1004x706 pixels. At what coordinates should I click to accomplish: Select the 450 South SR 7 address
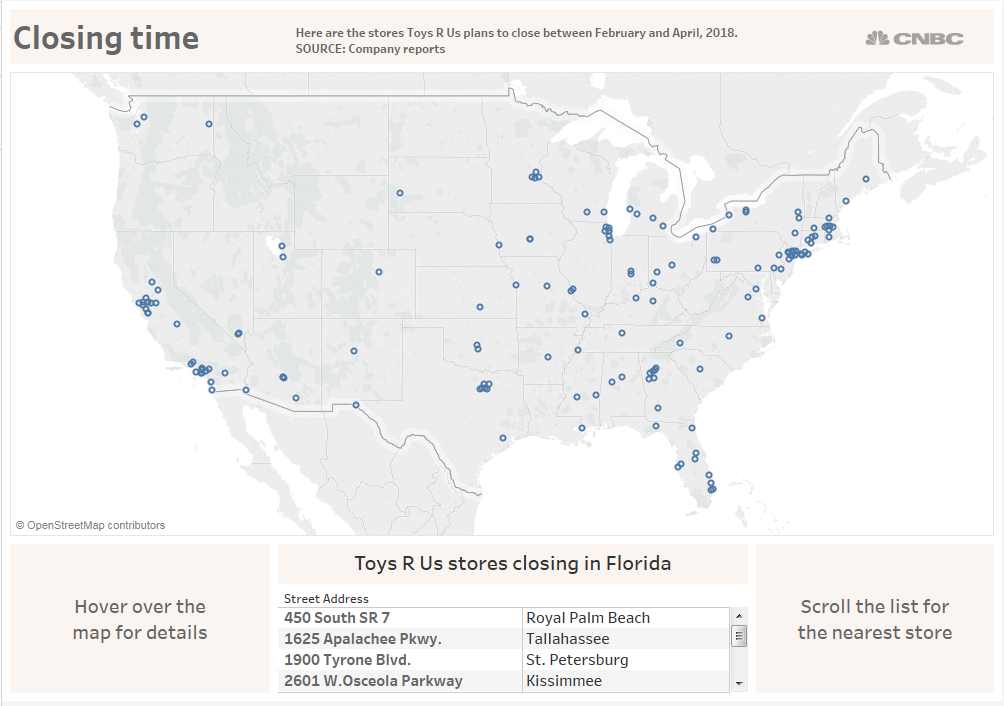pyautogui.click(x=337, y=618)
